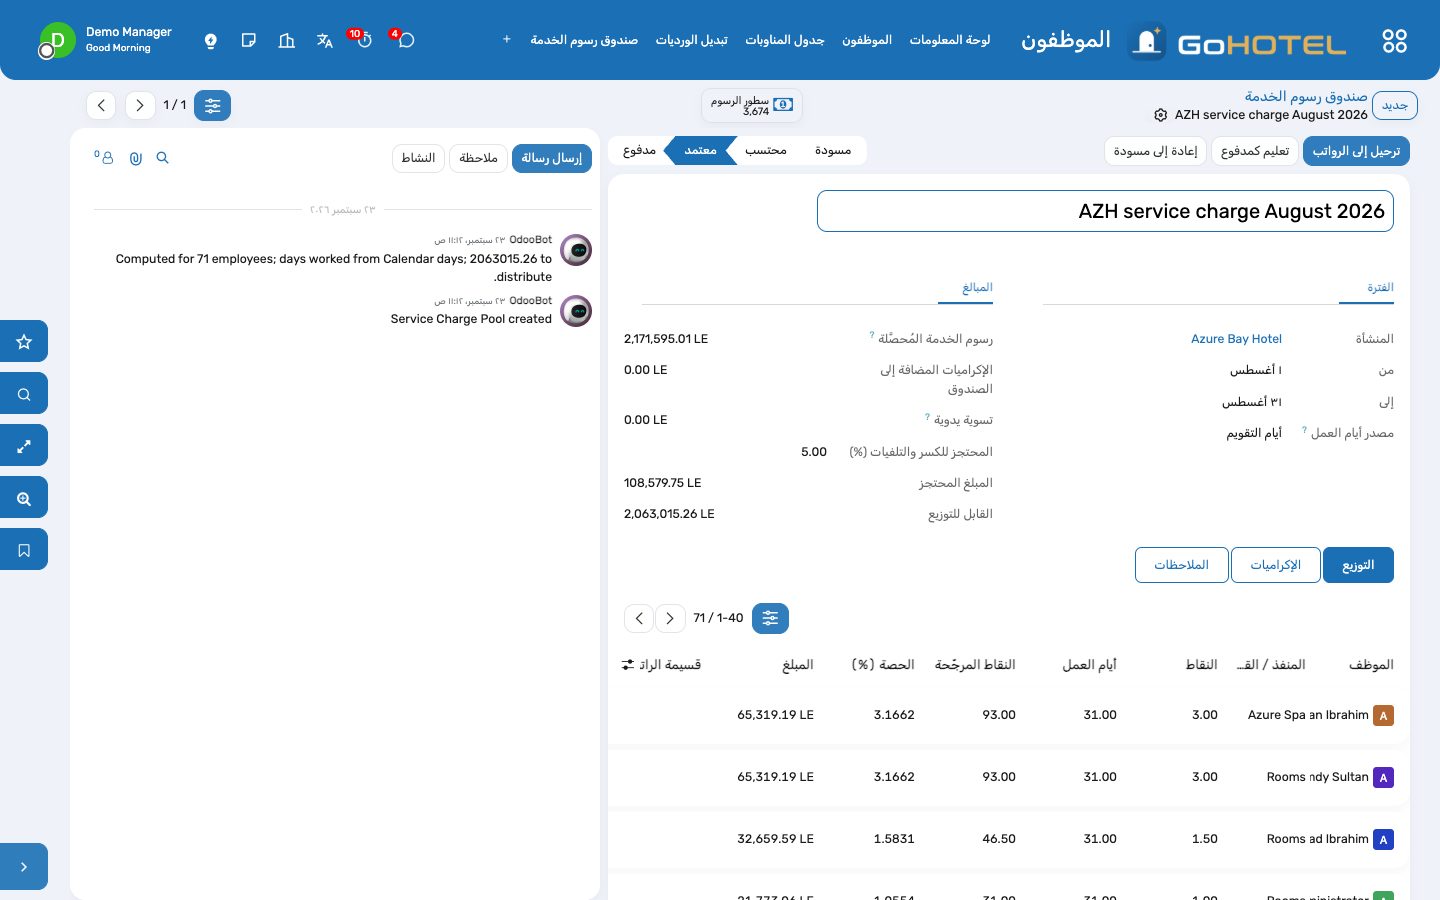1440x900 pixels.
Task: Open the chatter attachments paperclip icon
Action: click(x=136, y=158)
